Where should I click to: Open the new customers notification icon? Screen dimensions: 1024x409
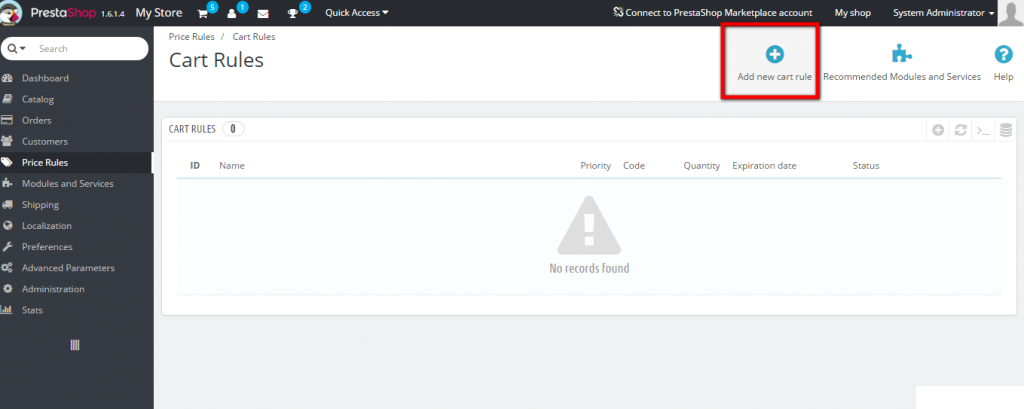[x=232, y=13]
